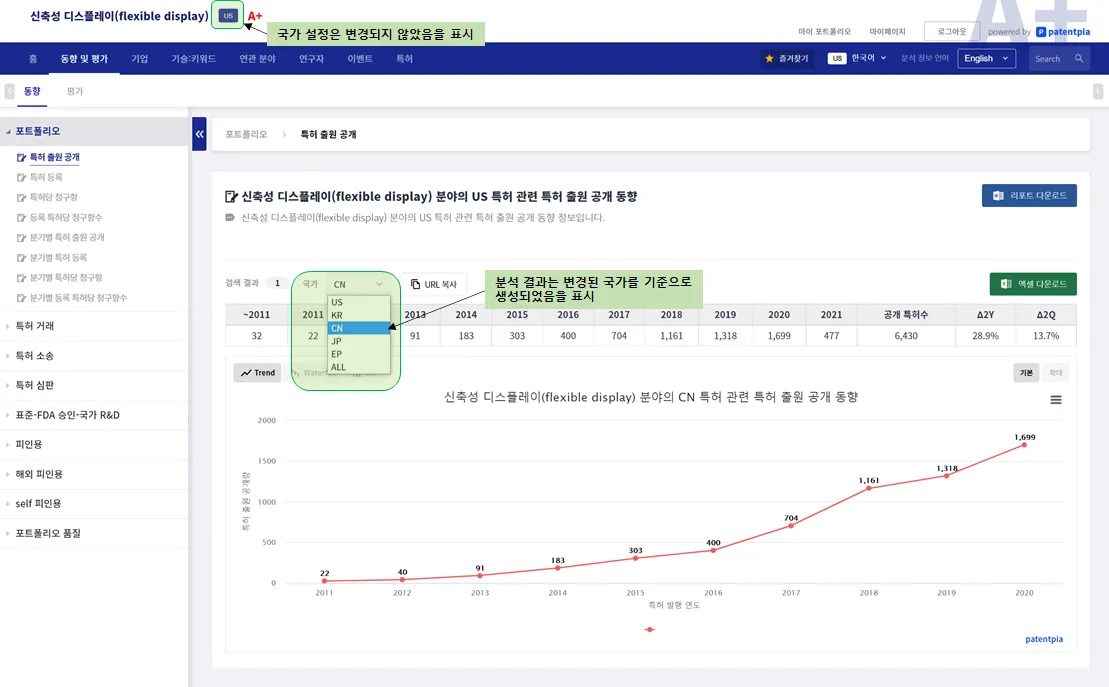Open 동향 및 평가 navigation menu

pos(84,59)
